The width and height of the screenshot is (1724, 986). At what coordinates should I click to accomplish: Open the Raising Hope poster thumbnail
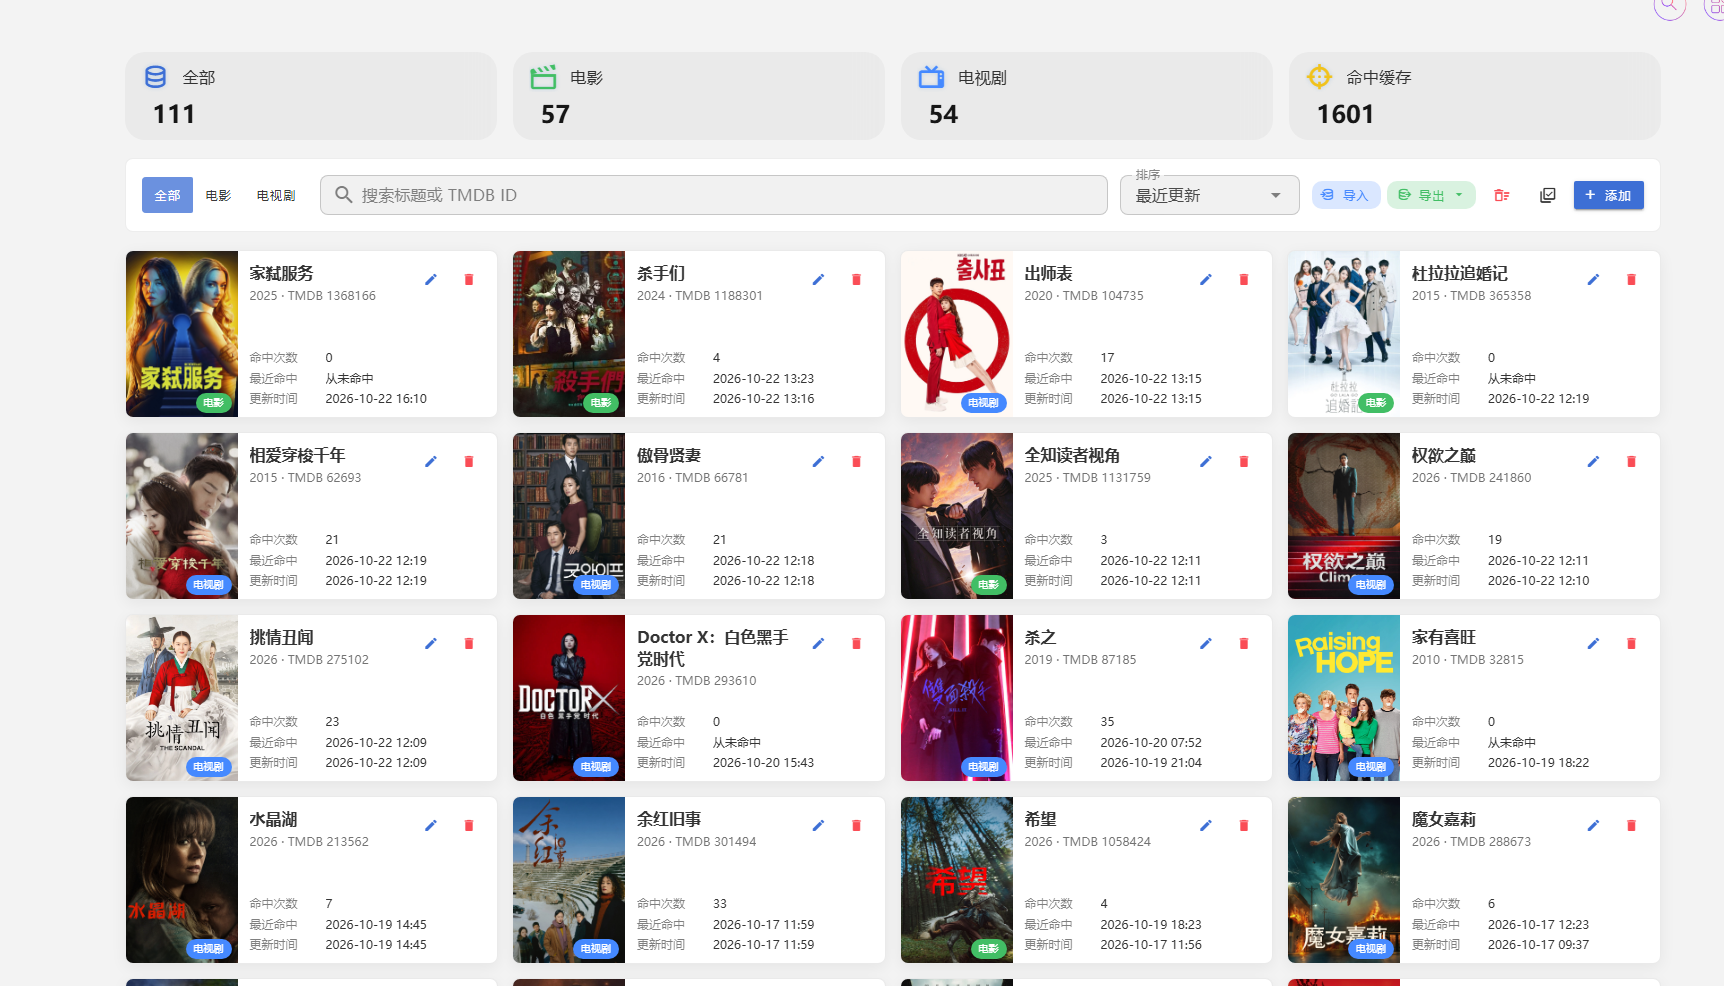click(x=1344, y=698)
